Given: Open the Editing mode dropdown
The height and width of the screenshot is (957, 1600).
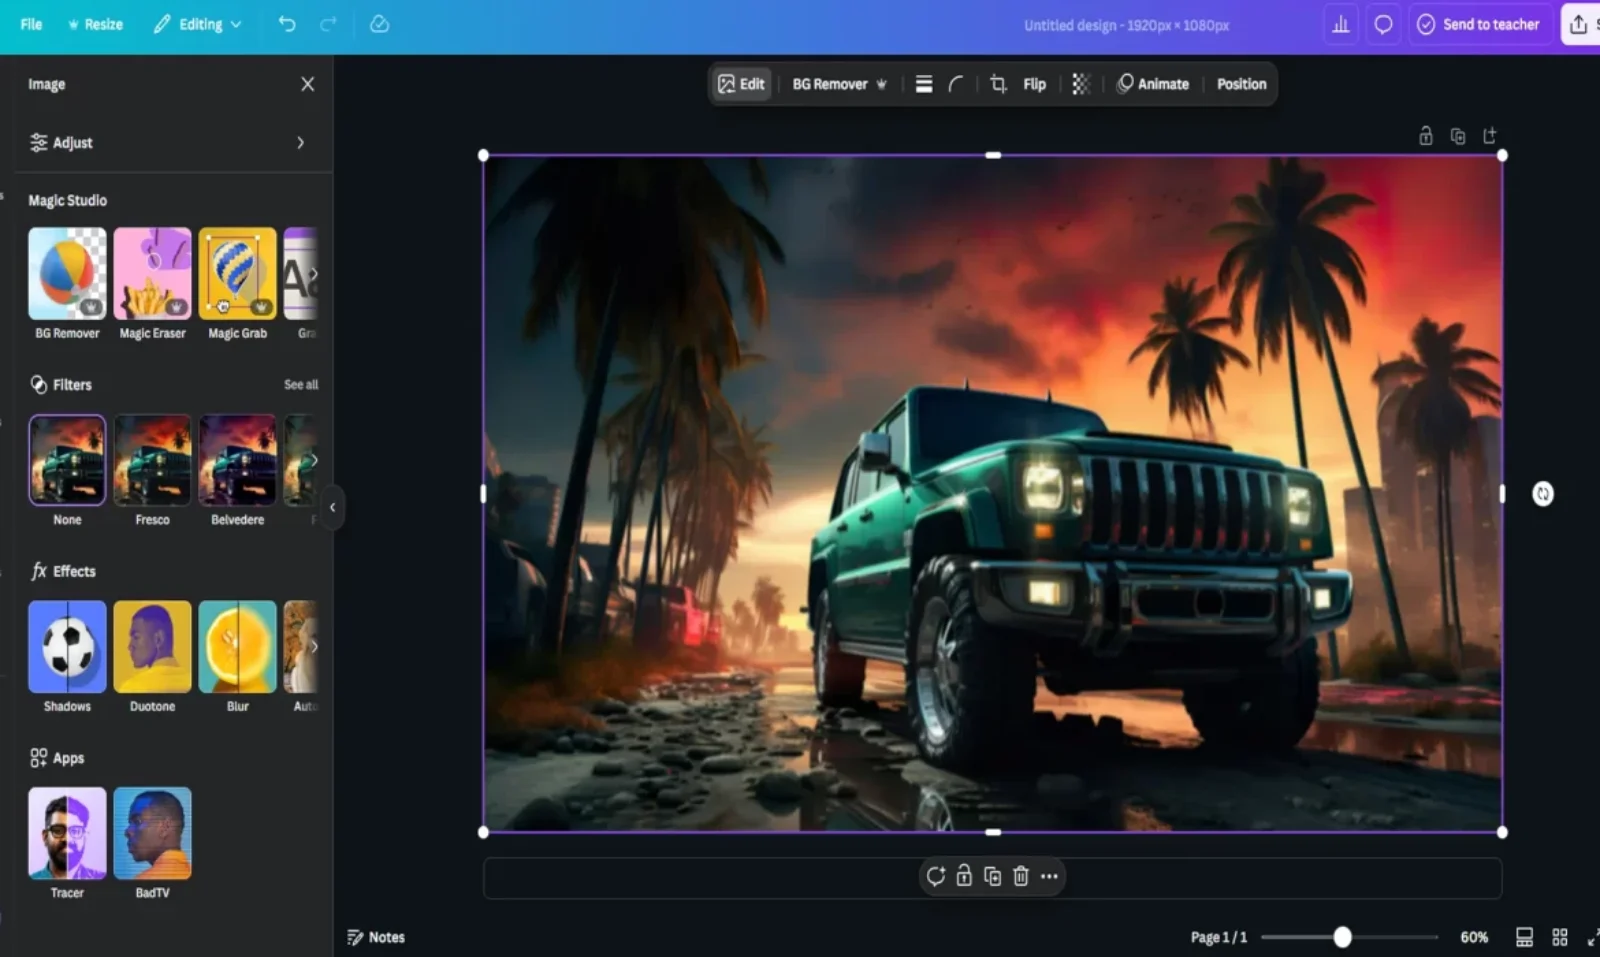Looking at the screenshot, I should pos(198,24).
